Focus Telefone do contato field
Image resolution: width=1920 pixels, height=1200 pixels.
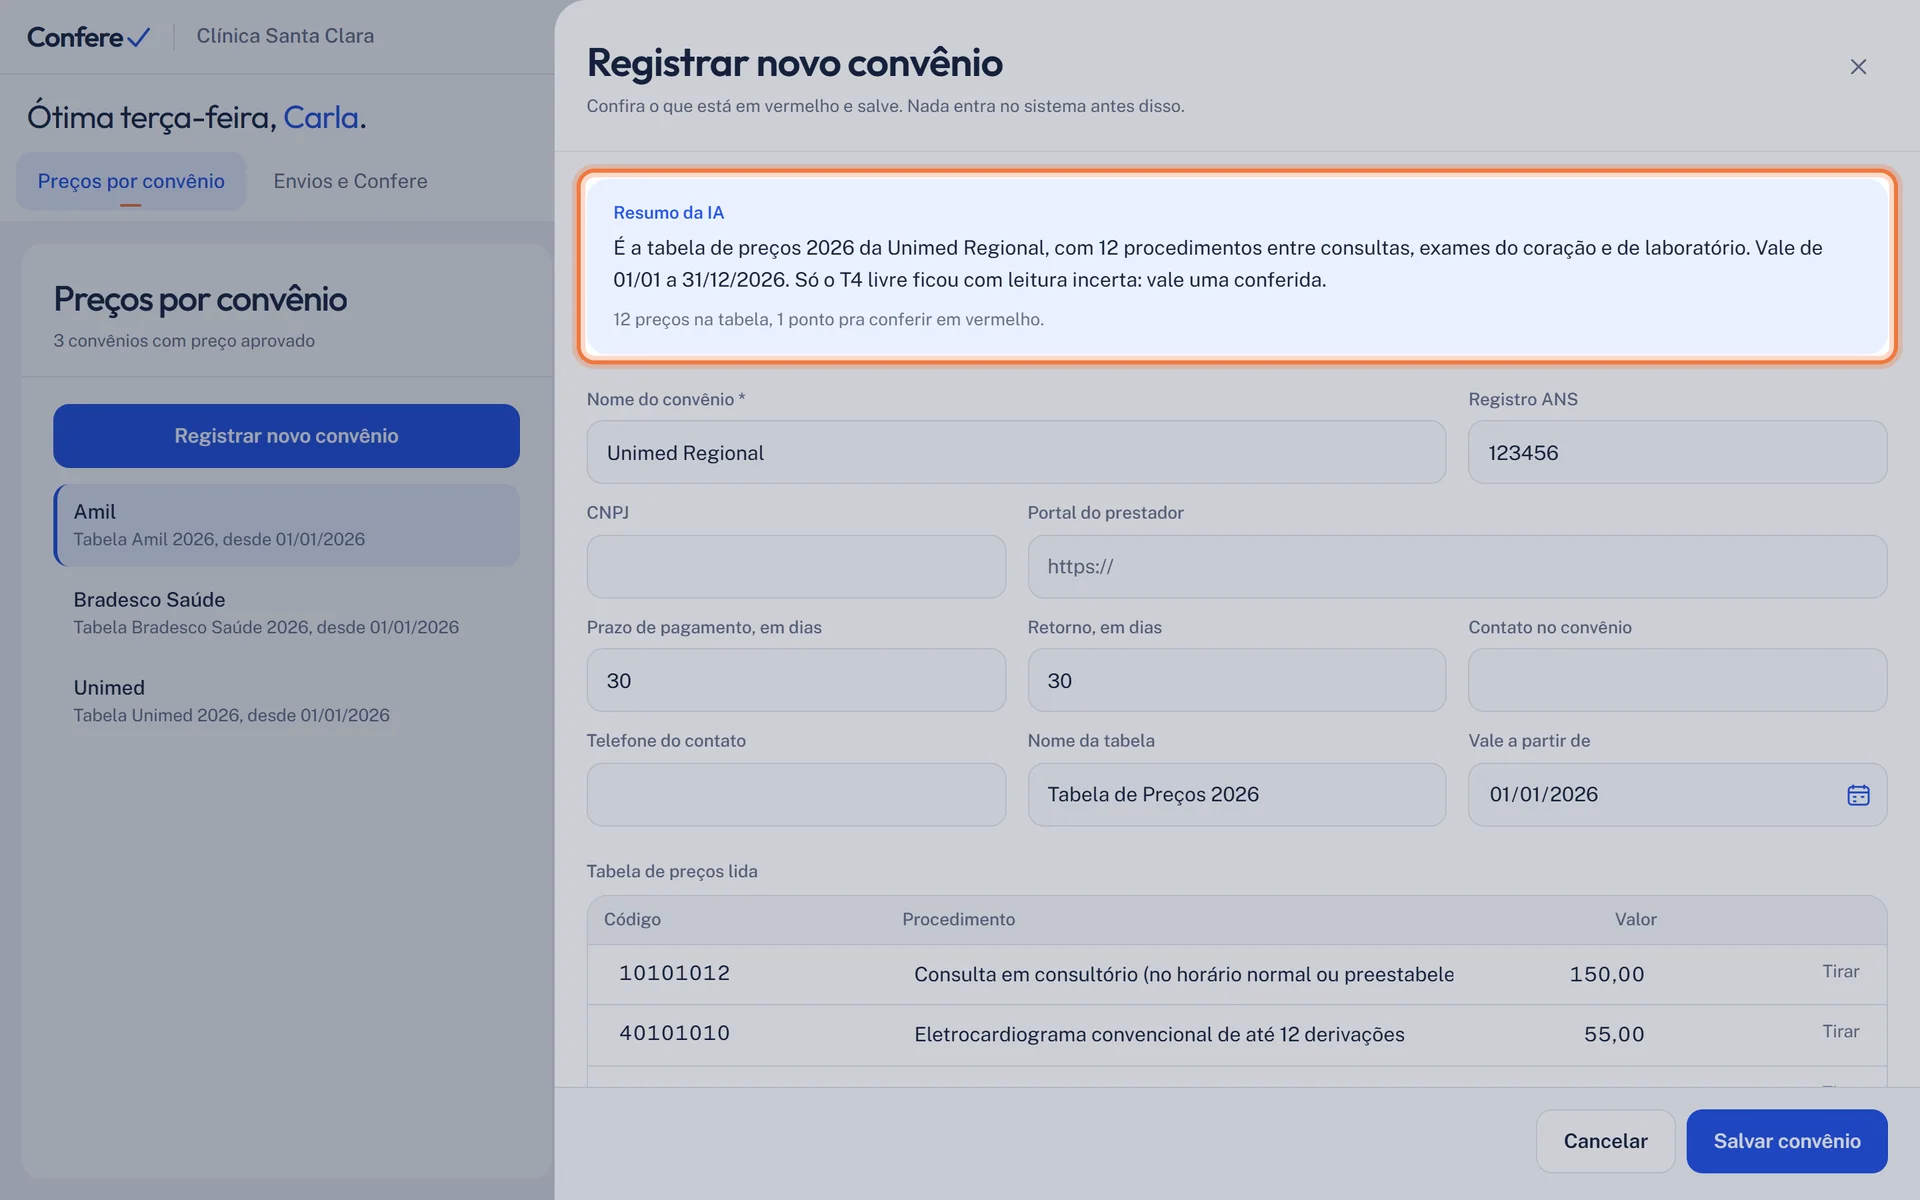[x=796, y=795]
